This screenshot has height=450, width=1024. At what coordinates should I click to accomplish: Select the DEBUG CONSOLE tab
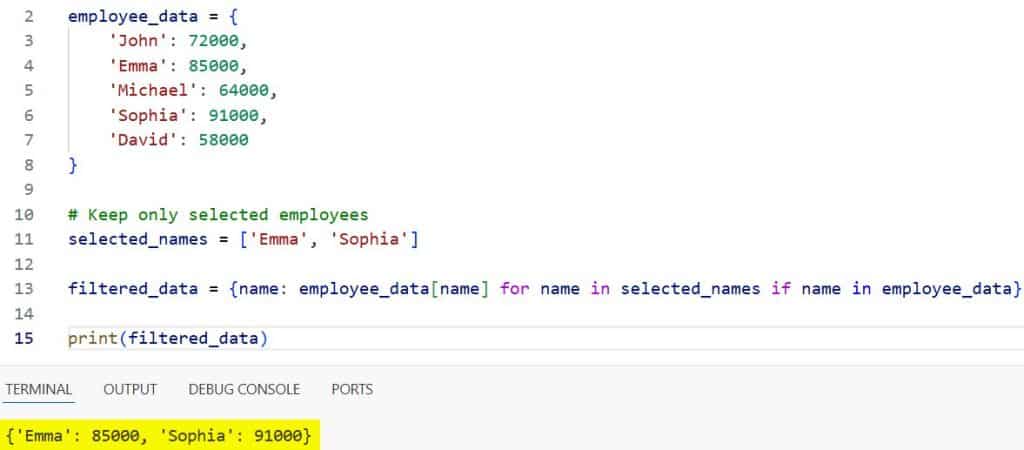tap(244, 389)
